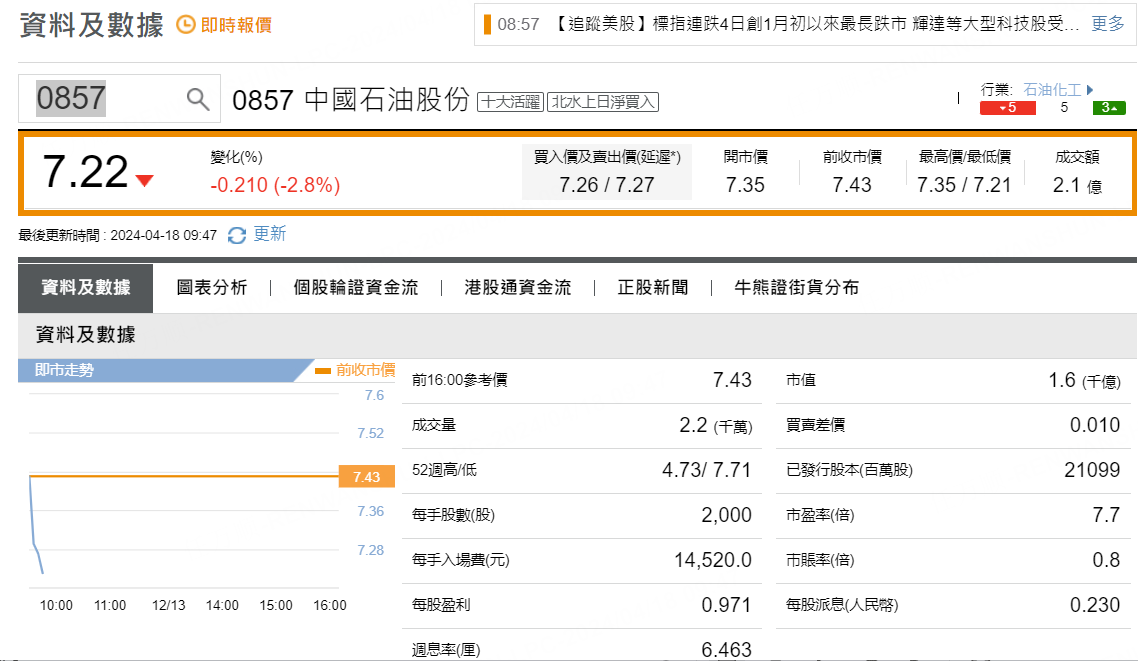The height and width of the screenshot is (661, 1138).
Task: Click the 更新 refresh link
Action: (x=269, y=234)
